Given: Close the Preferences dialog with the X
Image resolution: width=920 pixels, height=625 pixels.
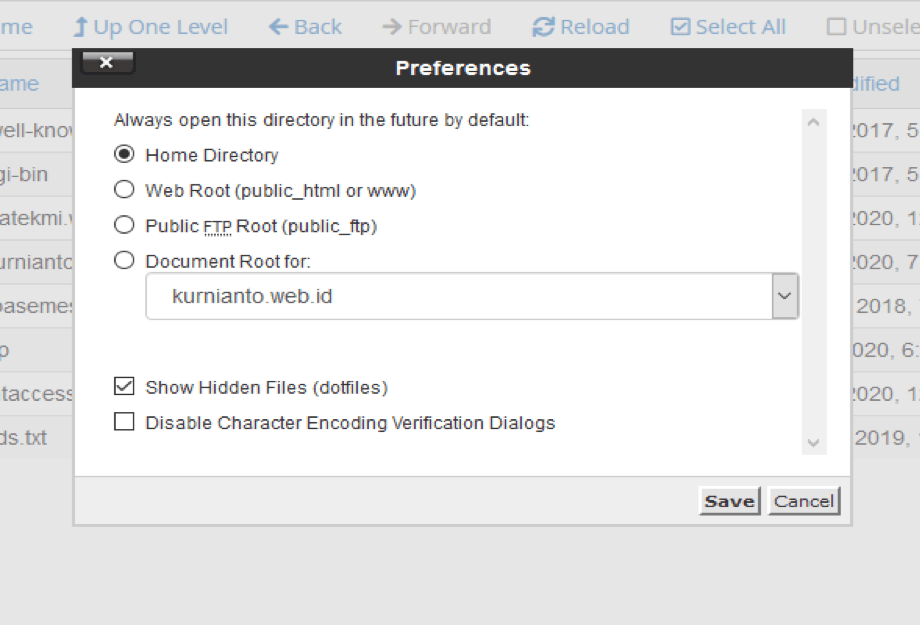Looking at the screenshot, I should (107, 62).
